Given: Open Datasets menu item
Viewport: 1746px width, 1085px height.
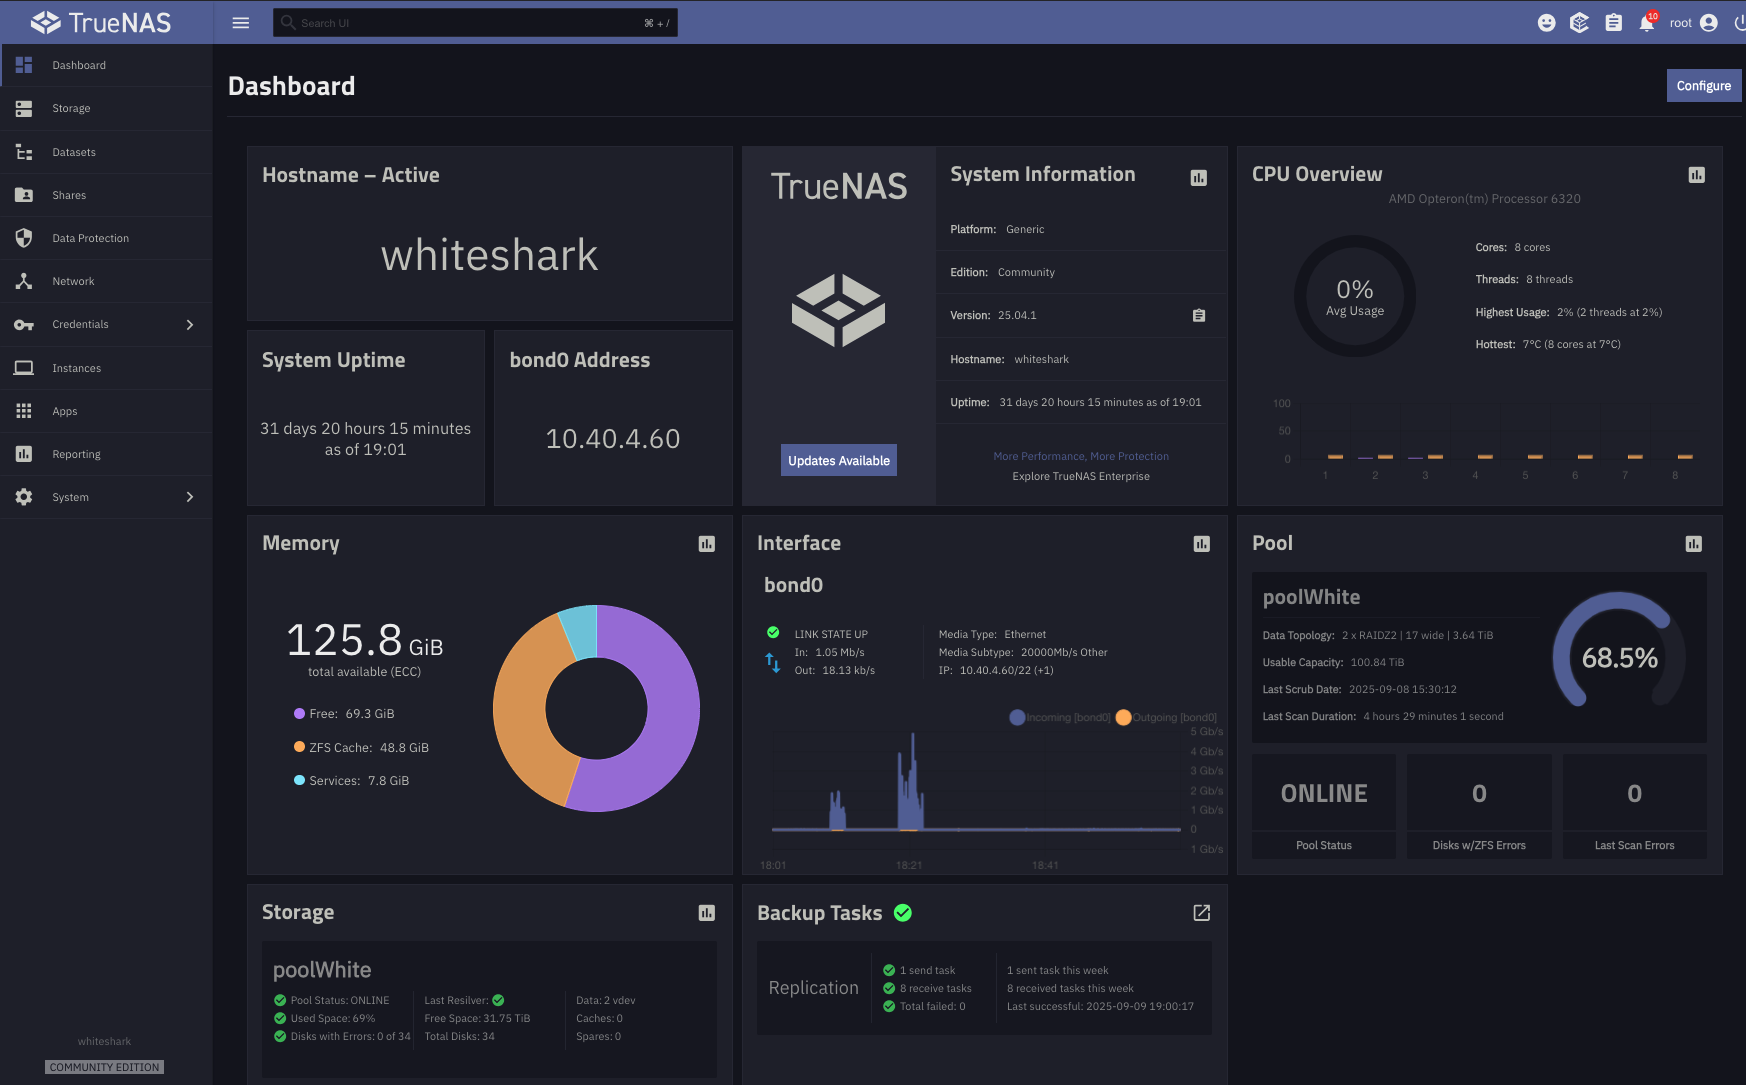Looking at the screenshot, I should (x=106, y=152).
